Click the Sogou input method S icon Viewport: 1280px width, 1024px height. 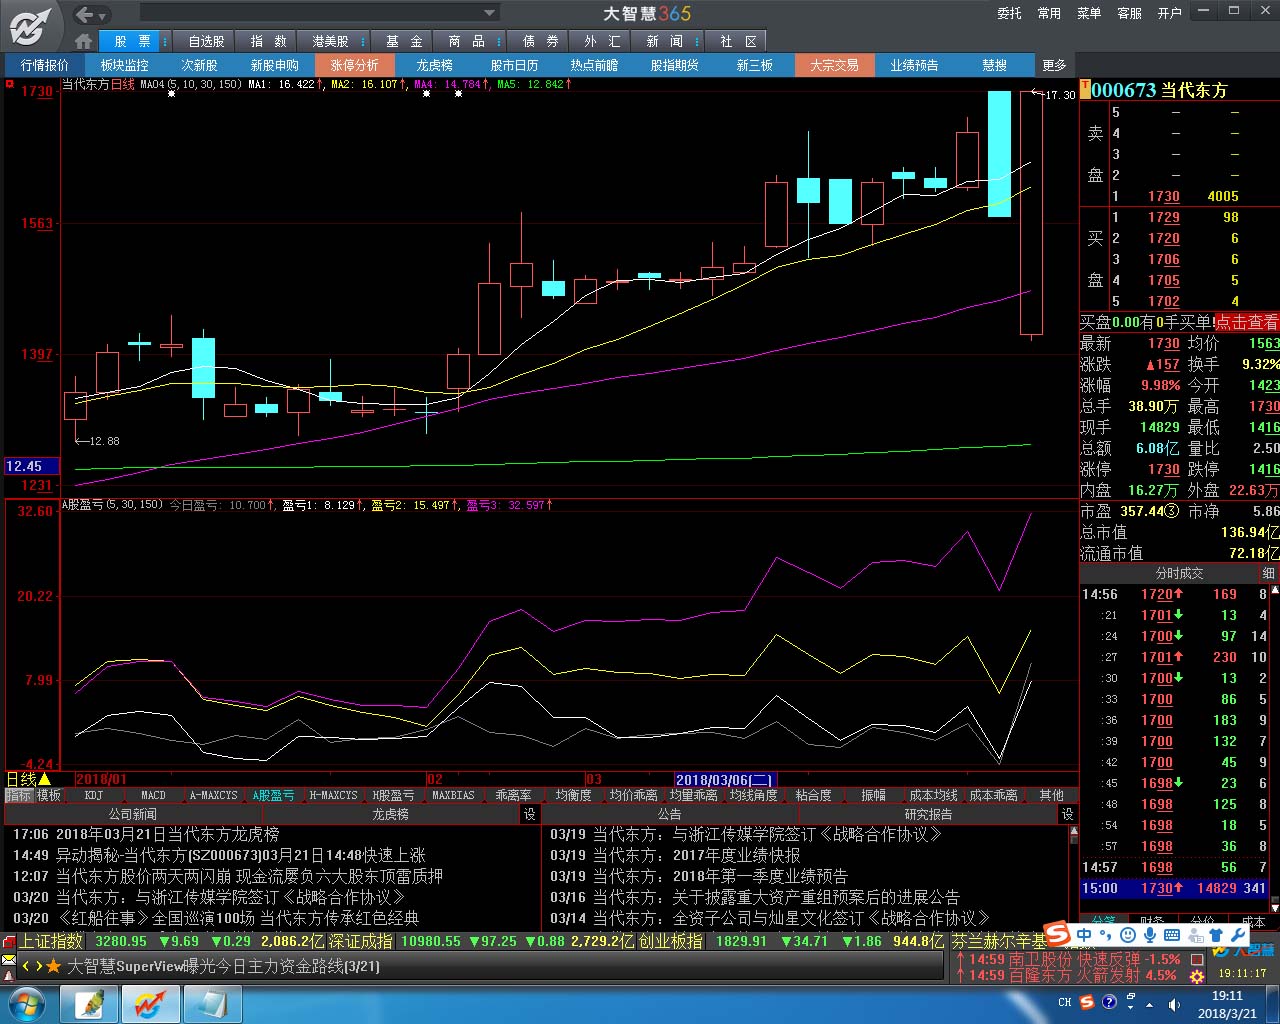click(x=1057, y=935)
